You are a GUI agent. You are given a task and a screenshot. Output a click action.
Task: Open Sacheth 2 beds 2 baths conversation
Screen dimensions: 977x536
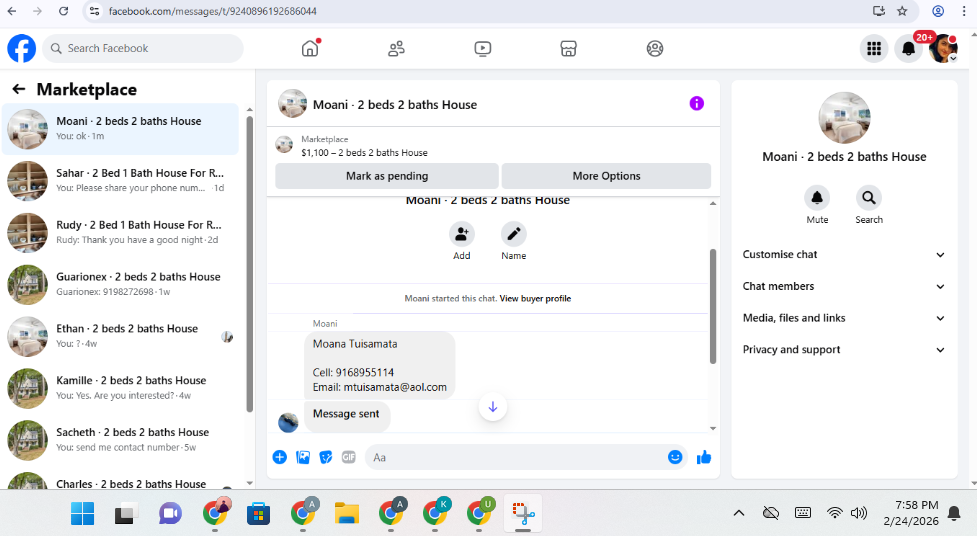(x=121, y=439)
